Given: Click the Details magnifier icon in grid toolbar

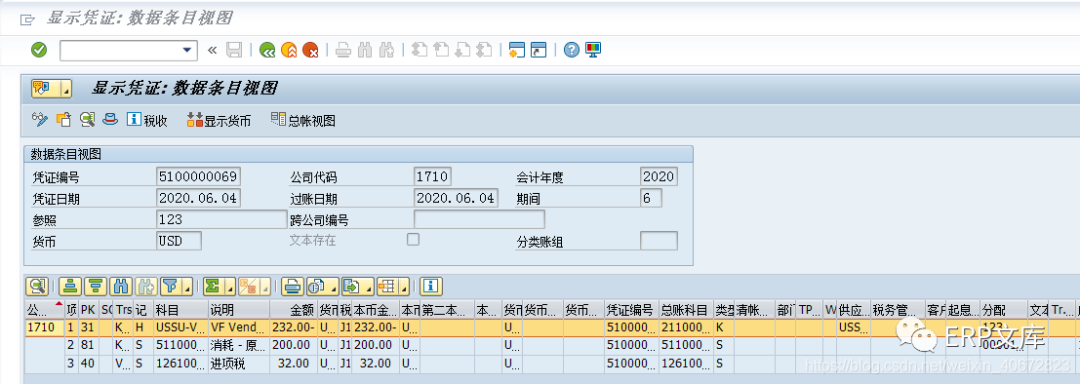Looking at the screenshot, I should (x=37, y=286).
